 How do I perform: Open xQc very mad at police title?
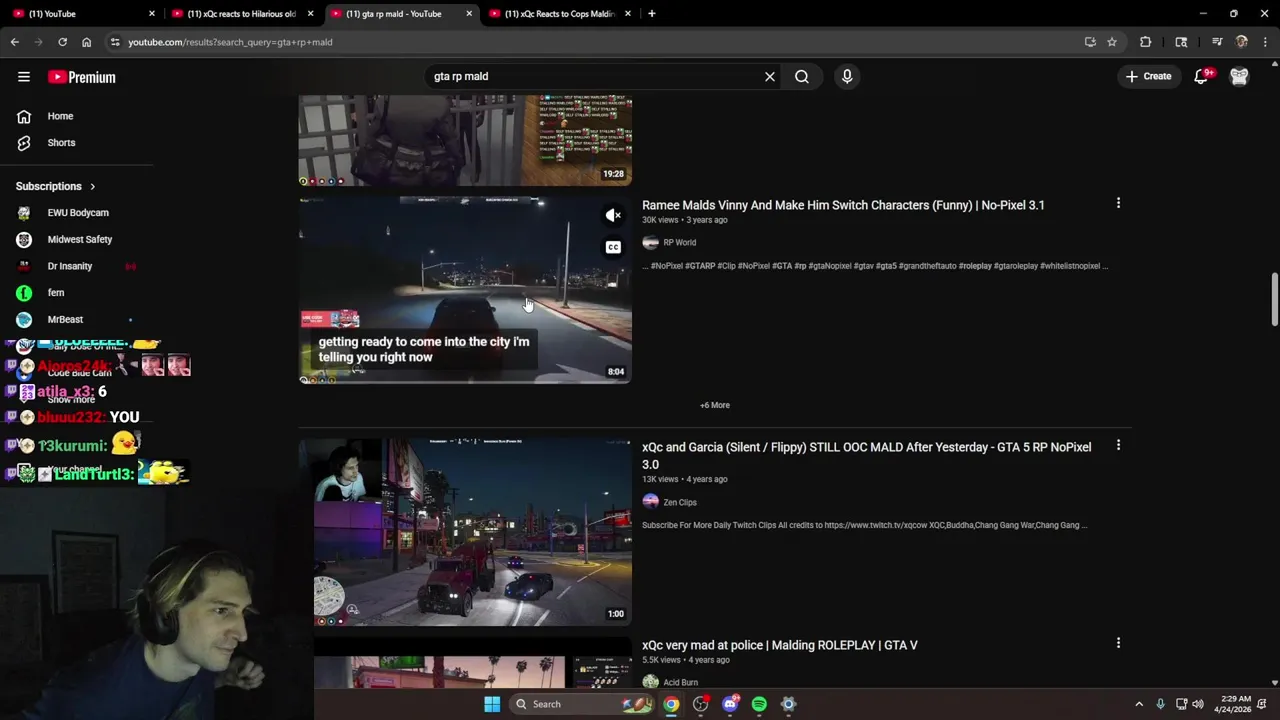(779, 645)
